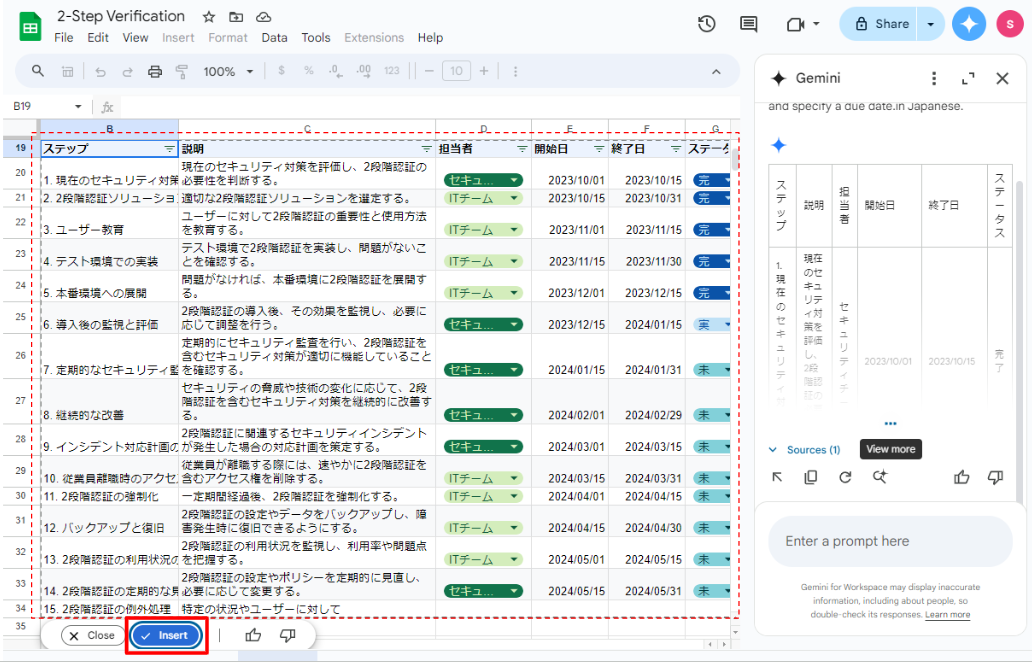Click the Enter a prompt here field
This screenshot has width=1032, height=662.
890,541
